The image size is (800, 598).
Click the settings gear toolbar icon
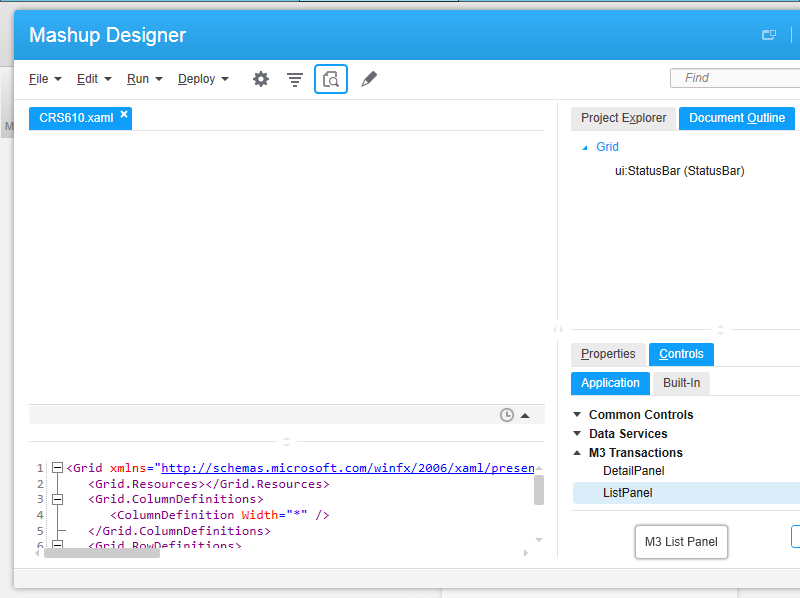pyautogui.click(x=261, y=79)
